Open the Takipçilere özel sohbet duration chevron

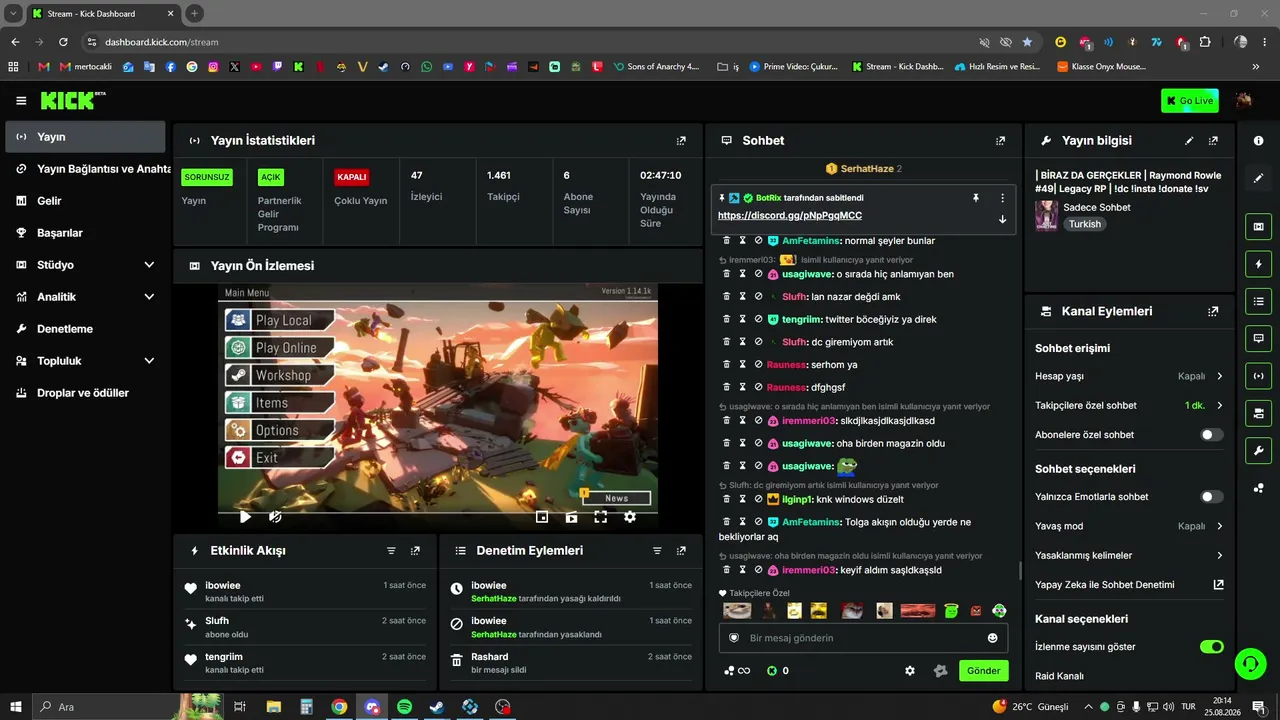point(1219,406)
